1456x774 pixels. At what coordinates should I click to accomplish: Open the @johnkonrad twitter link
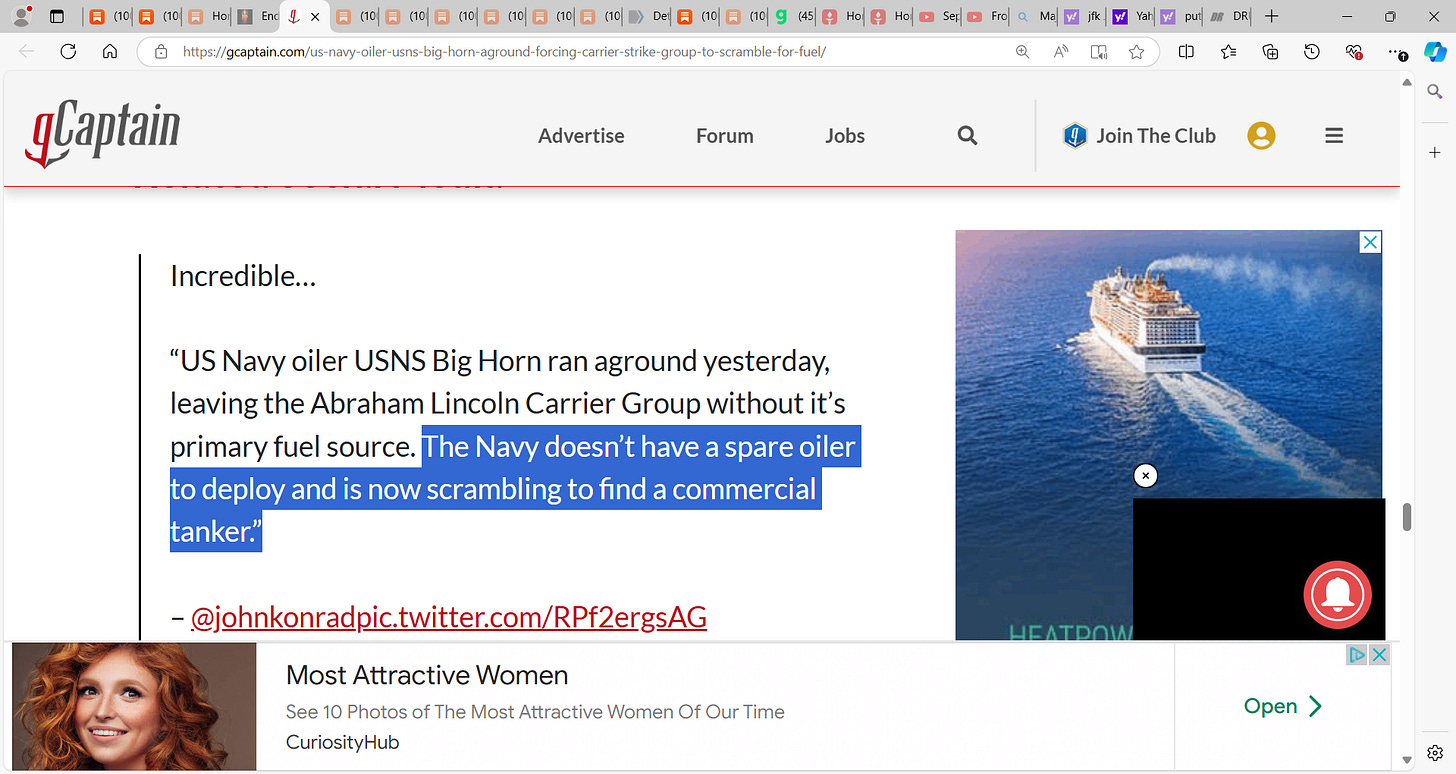(449, 617)
